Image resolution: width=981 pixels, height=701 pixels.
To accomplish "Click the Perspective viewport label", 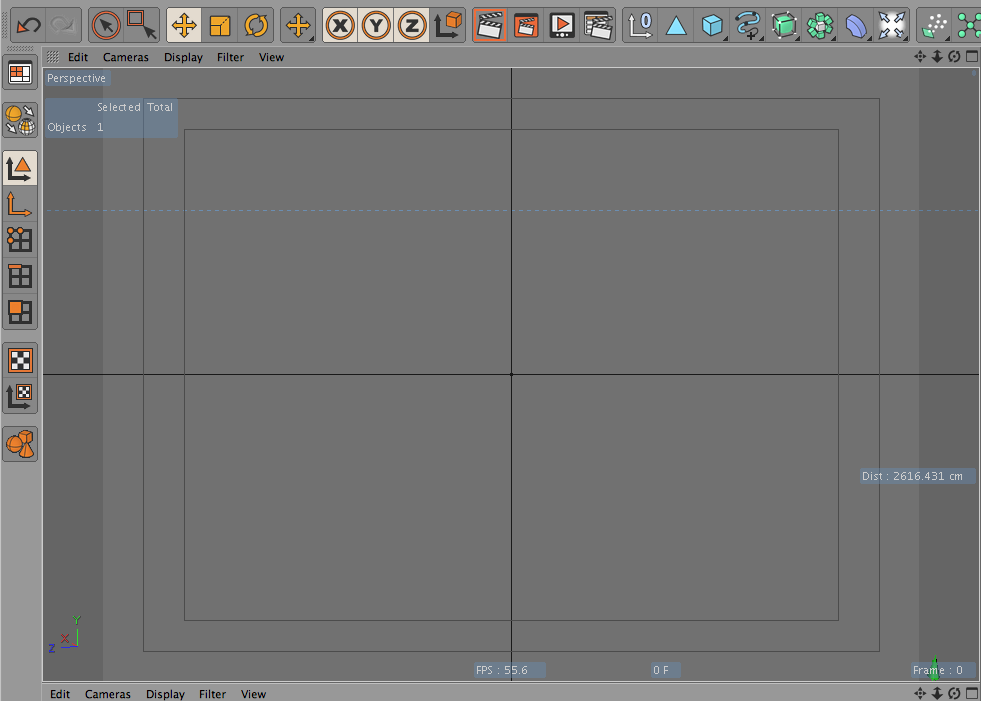I will pos(76,78).
